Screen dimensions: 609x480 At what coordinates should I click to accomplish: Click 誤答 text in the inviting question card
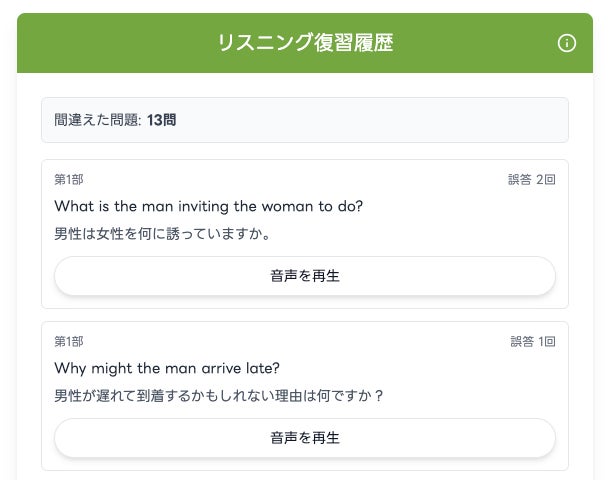(x=520, y=180)
